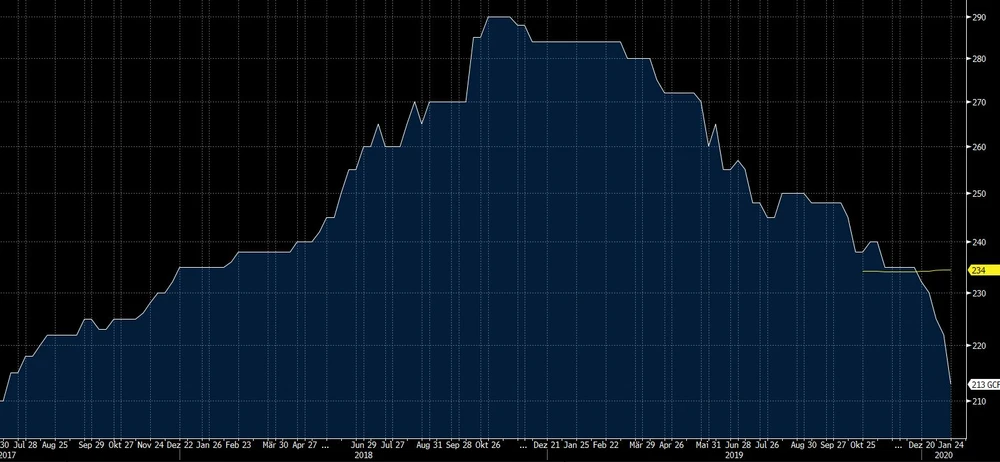Viewport: 1000px width, 462px height.
Task: Click the 250 y-axis label
Action: tap(978, 193)
